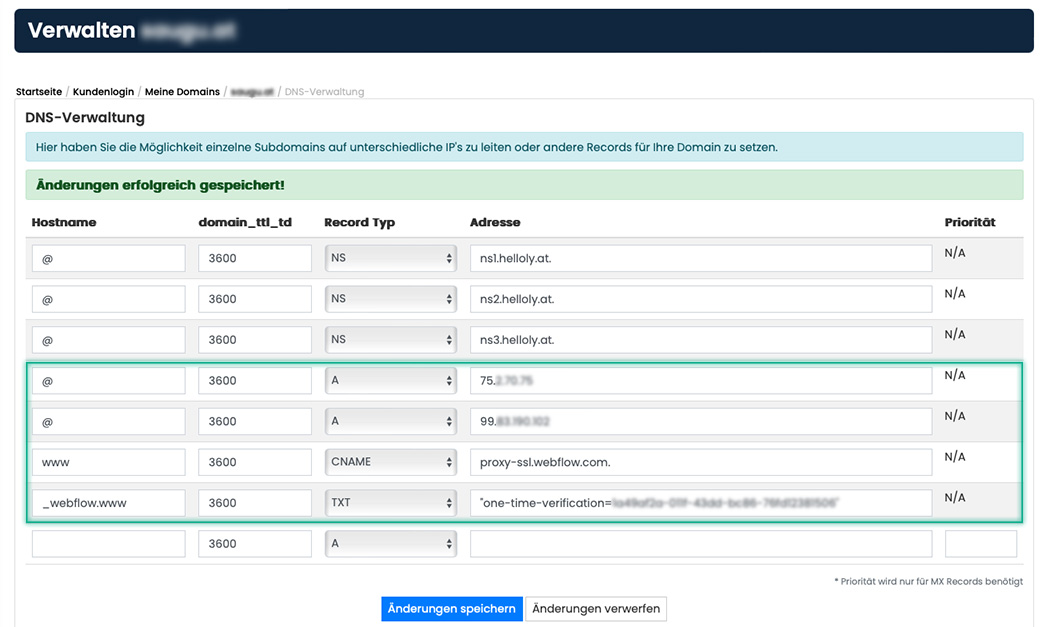Open the CNAME record type dropdown
The width and height of the screenshot is (1042, 627).
pyautogui.click(x=391, y=462)
